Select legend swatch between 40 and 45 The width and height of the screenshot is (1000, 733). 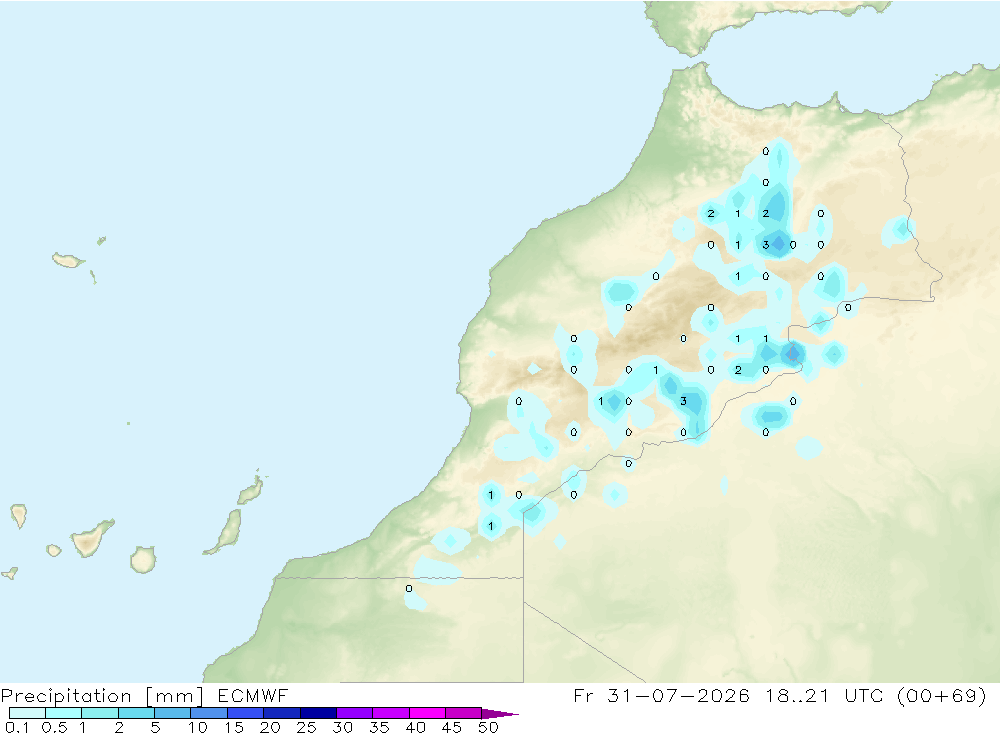click(x=427, y=713)
